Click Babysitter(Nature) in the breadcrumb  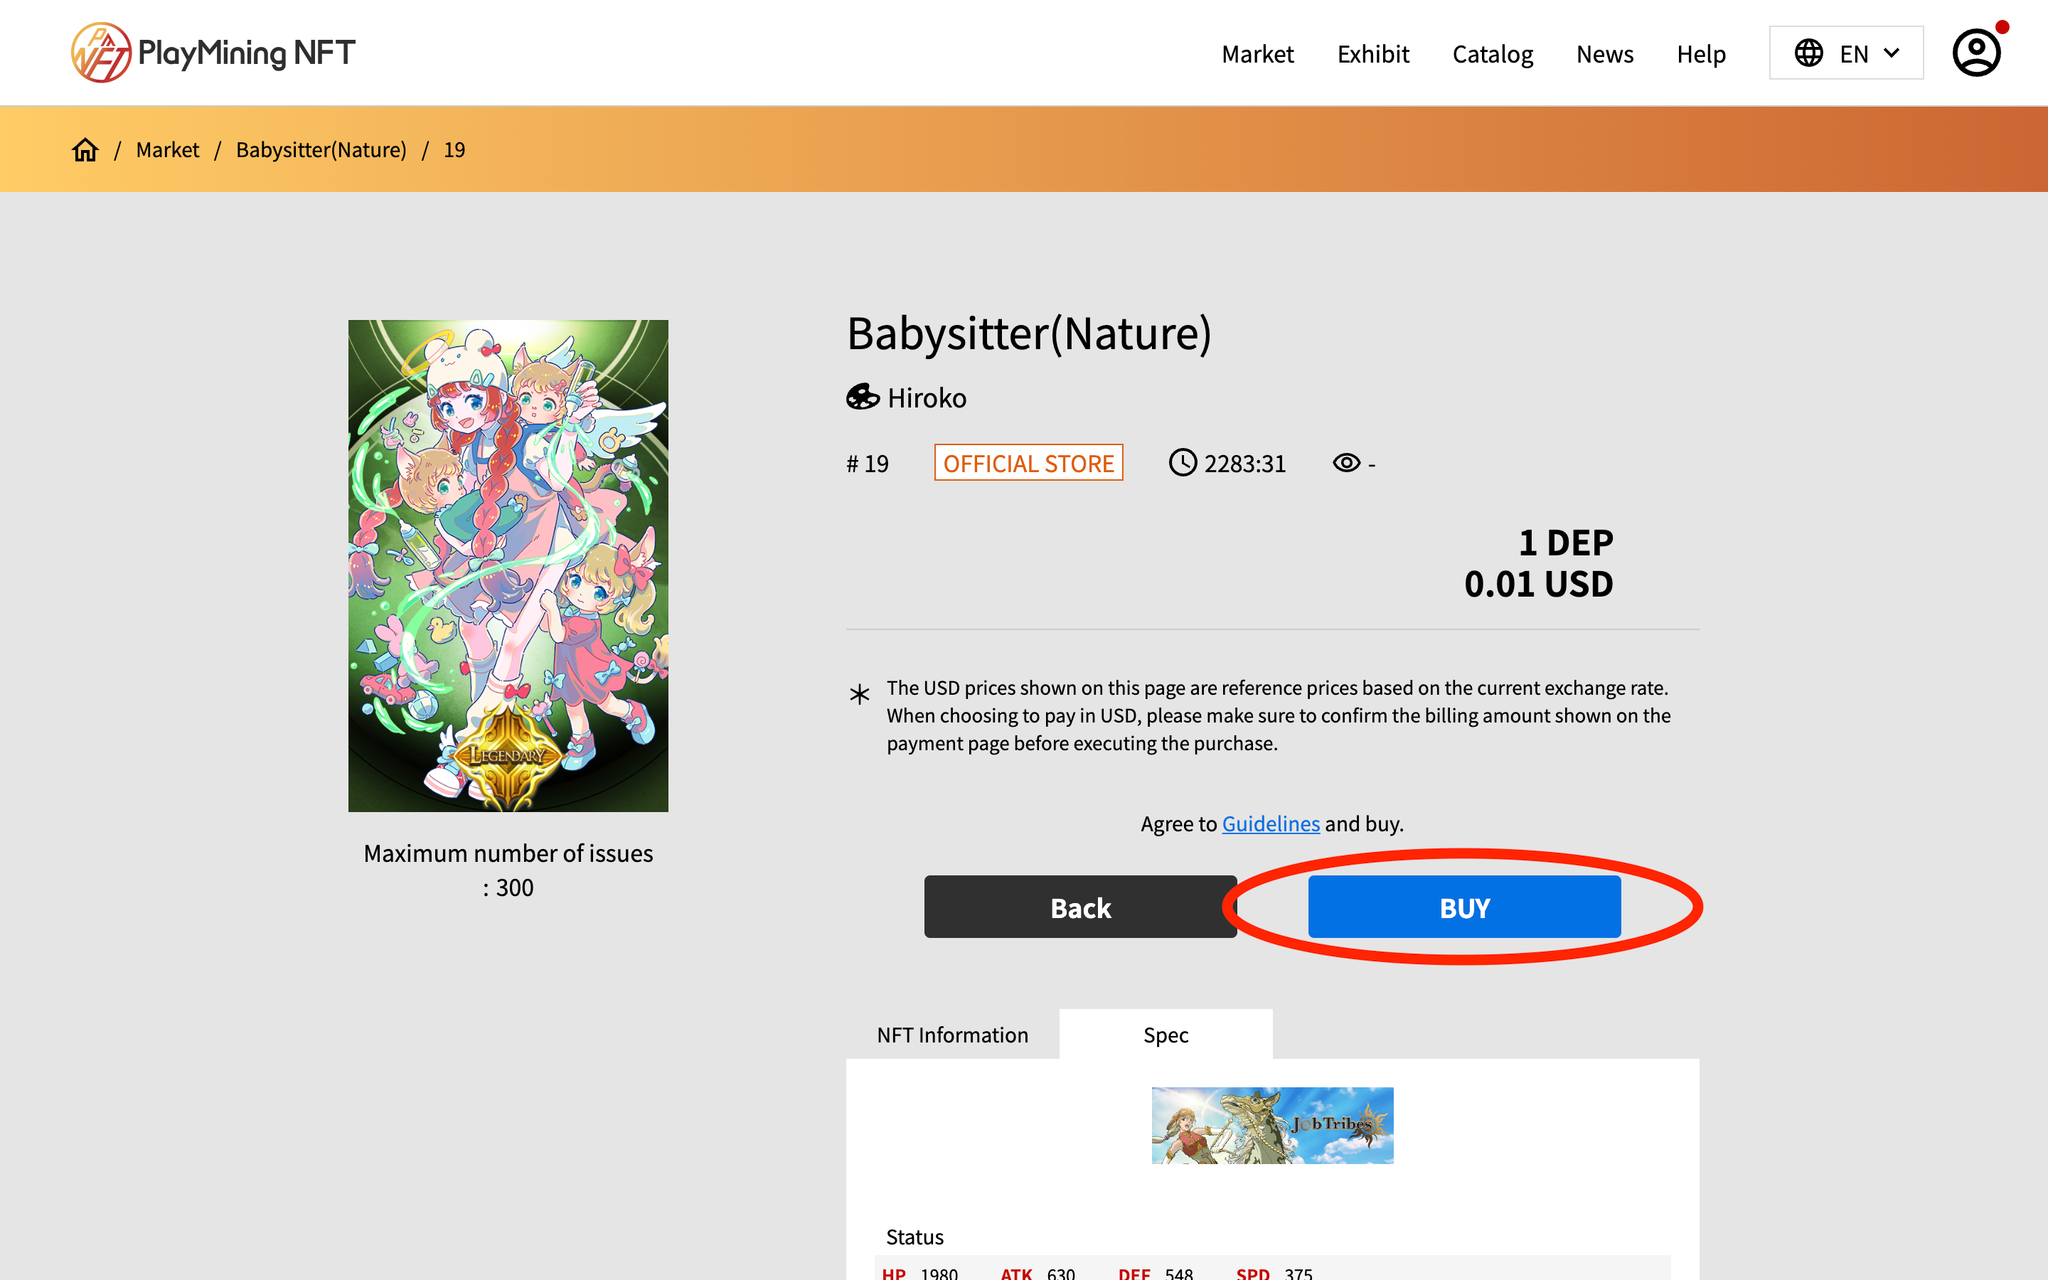click(x=321, y=150)
